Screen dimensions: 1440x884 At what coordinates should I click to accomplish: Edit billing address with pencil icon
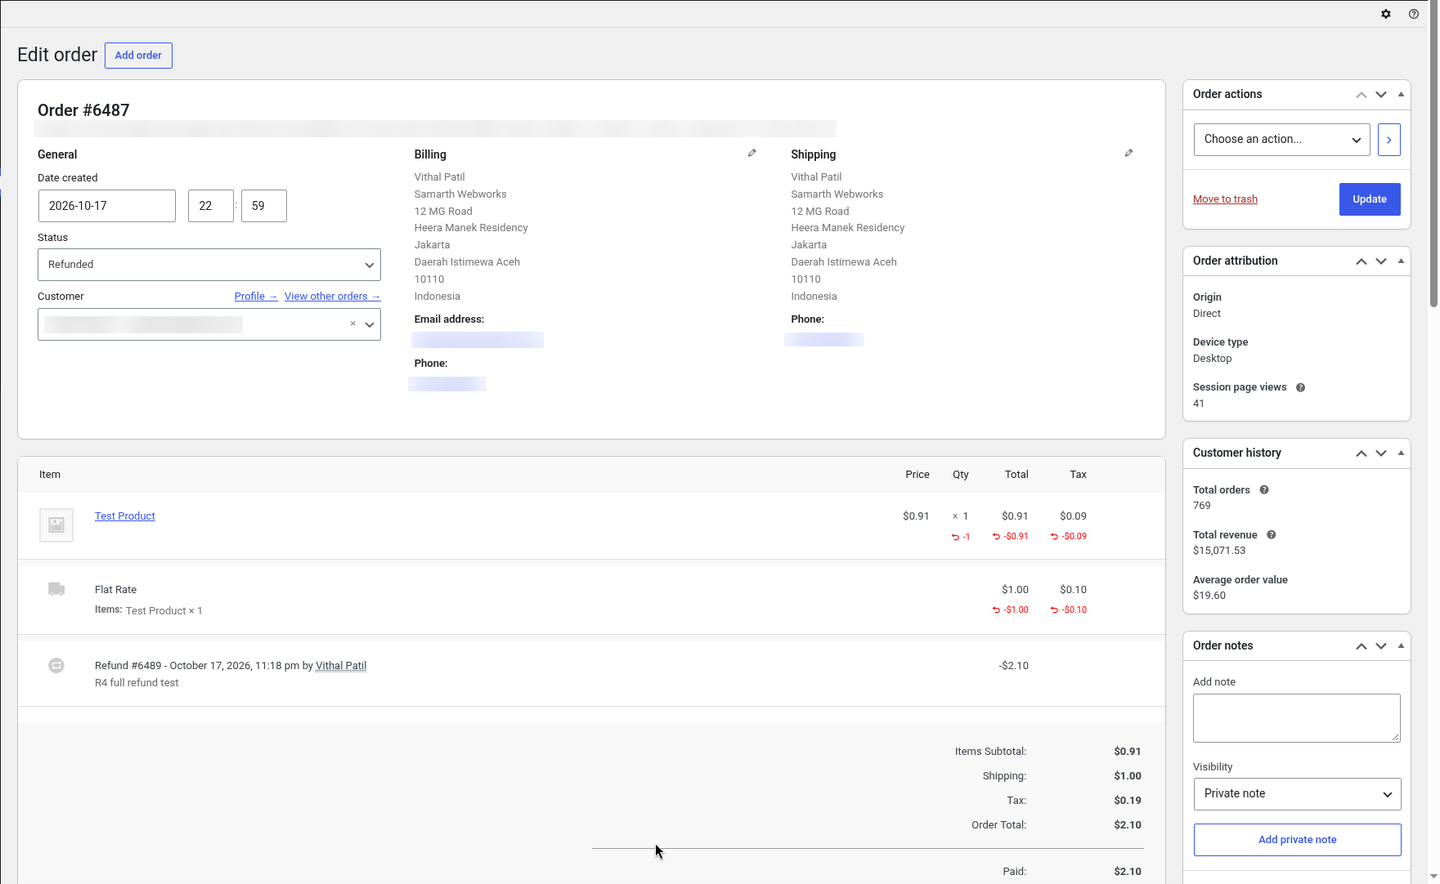pos(752,153)
